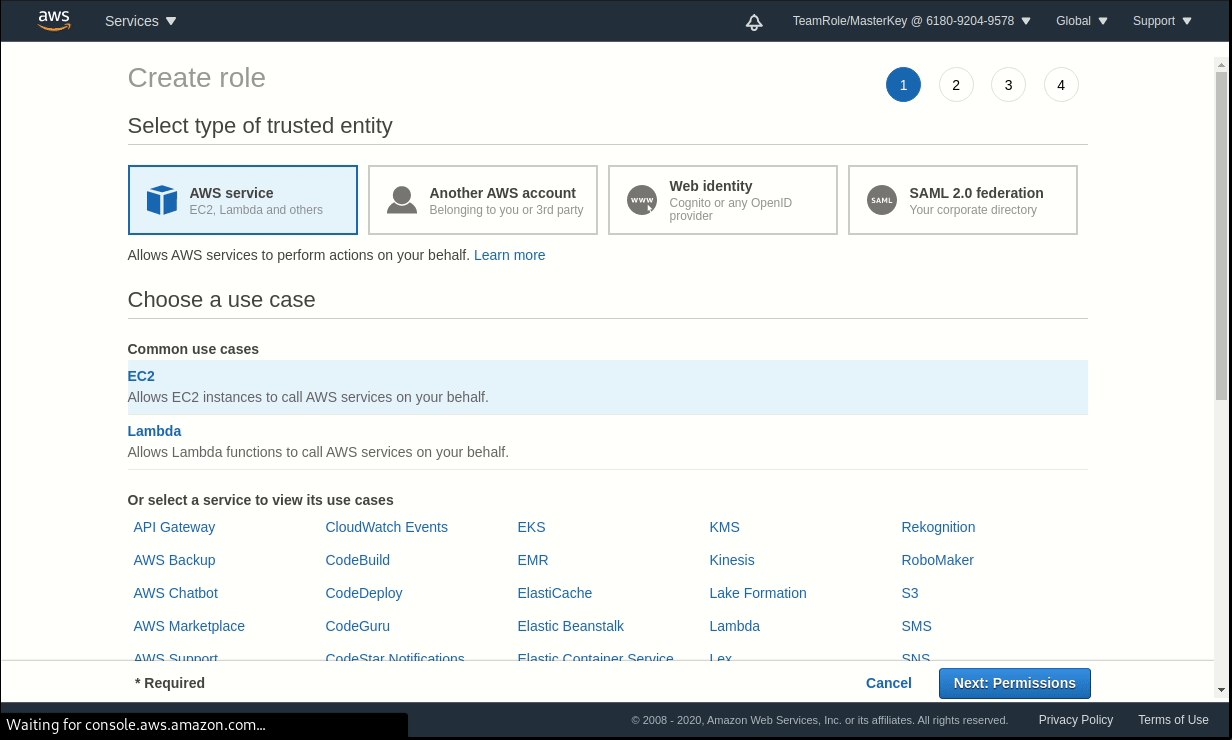Select ElastiCache service
The height and width of the screenshot is (740, 1232).
pos(555,593)
